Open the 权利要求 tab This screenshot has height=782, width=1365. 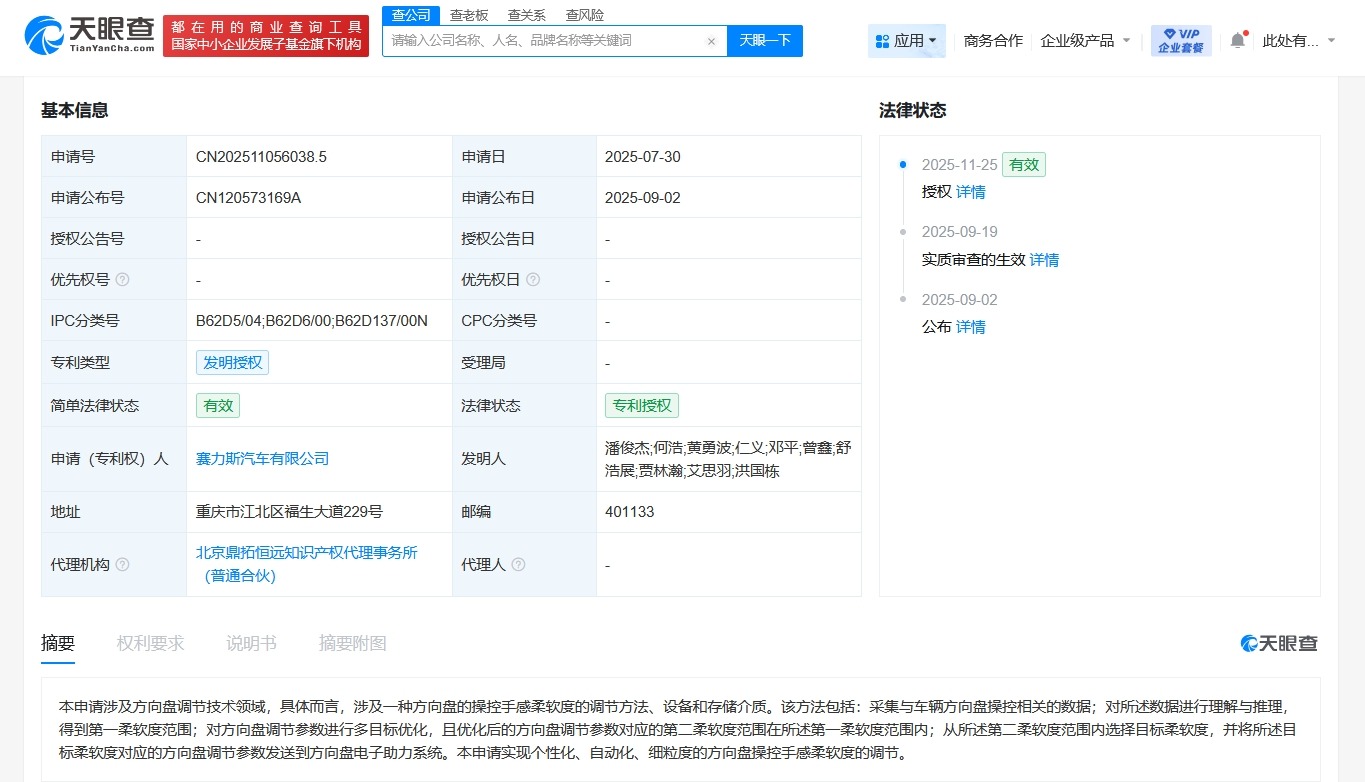pos(150,643)
